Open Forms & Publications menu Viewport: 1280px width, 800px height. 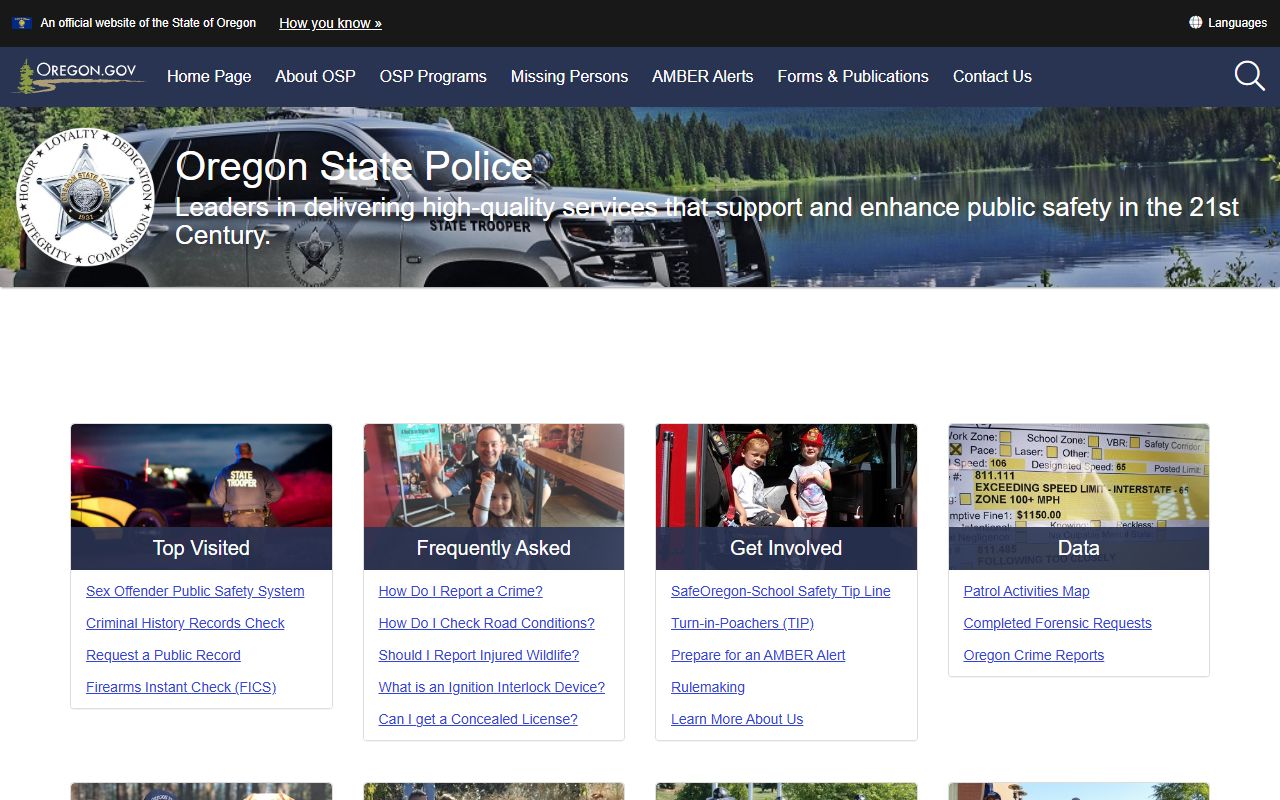[x=853, y=76]
